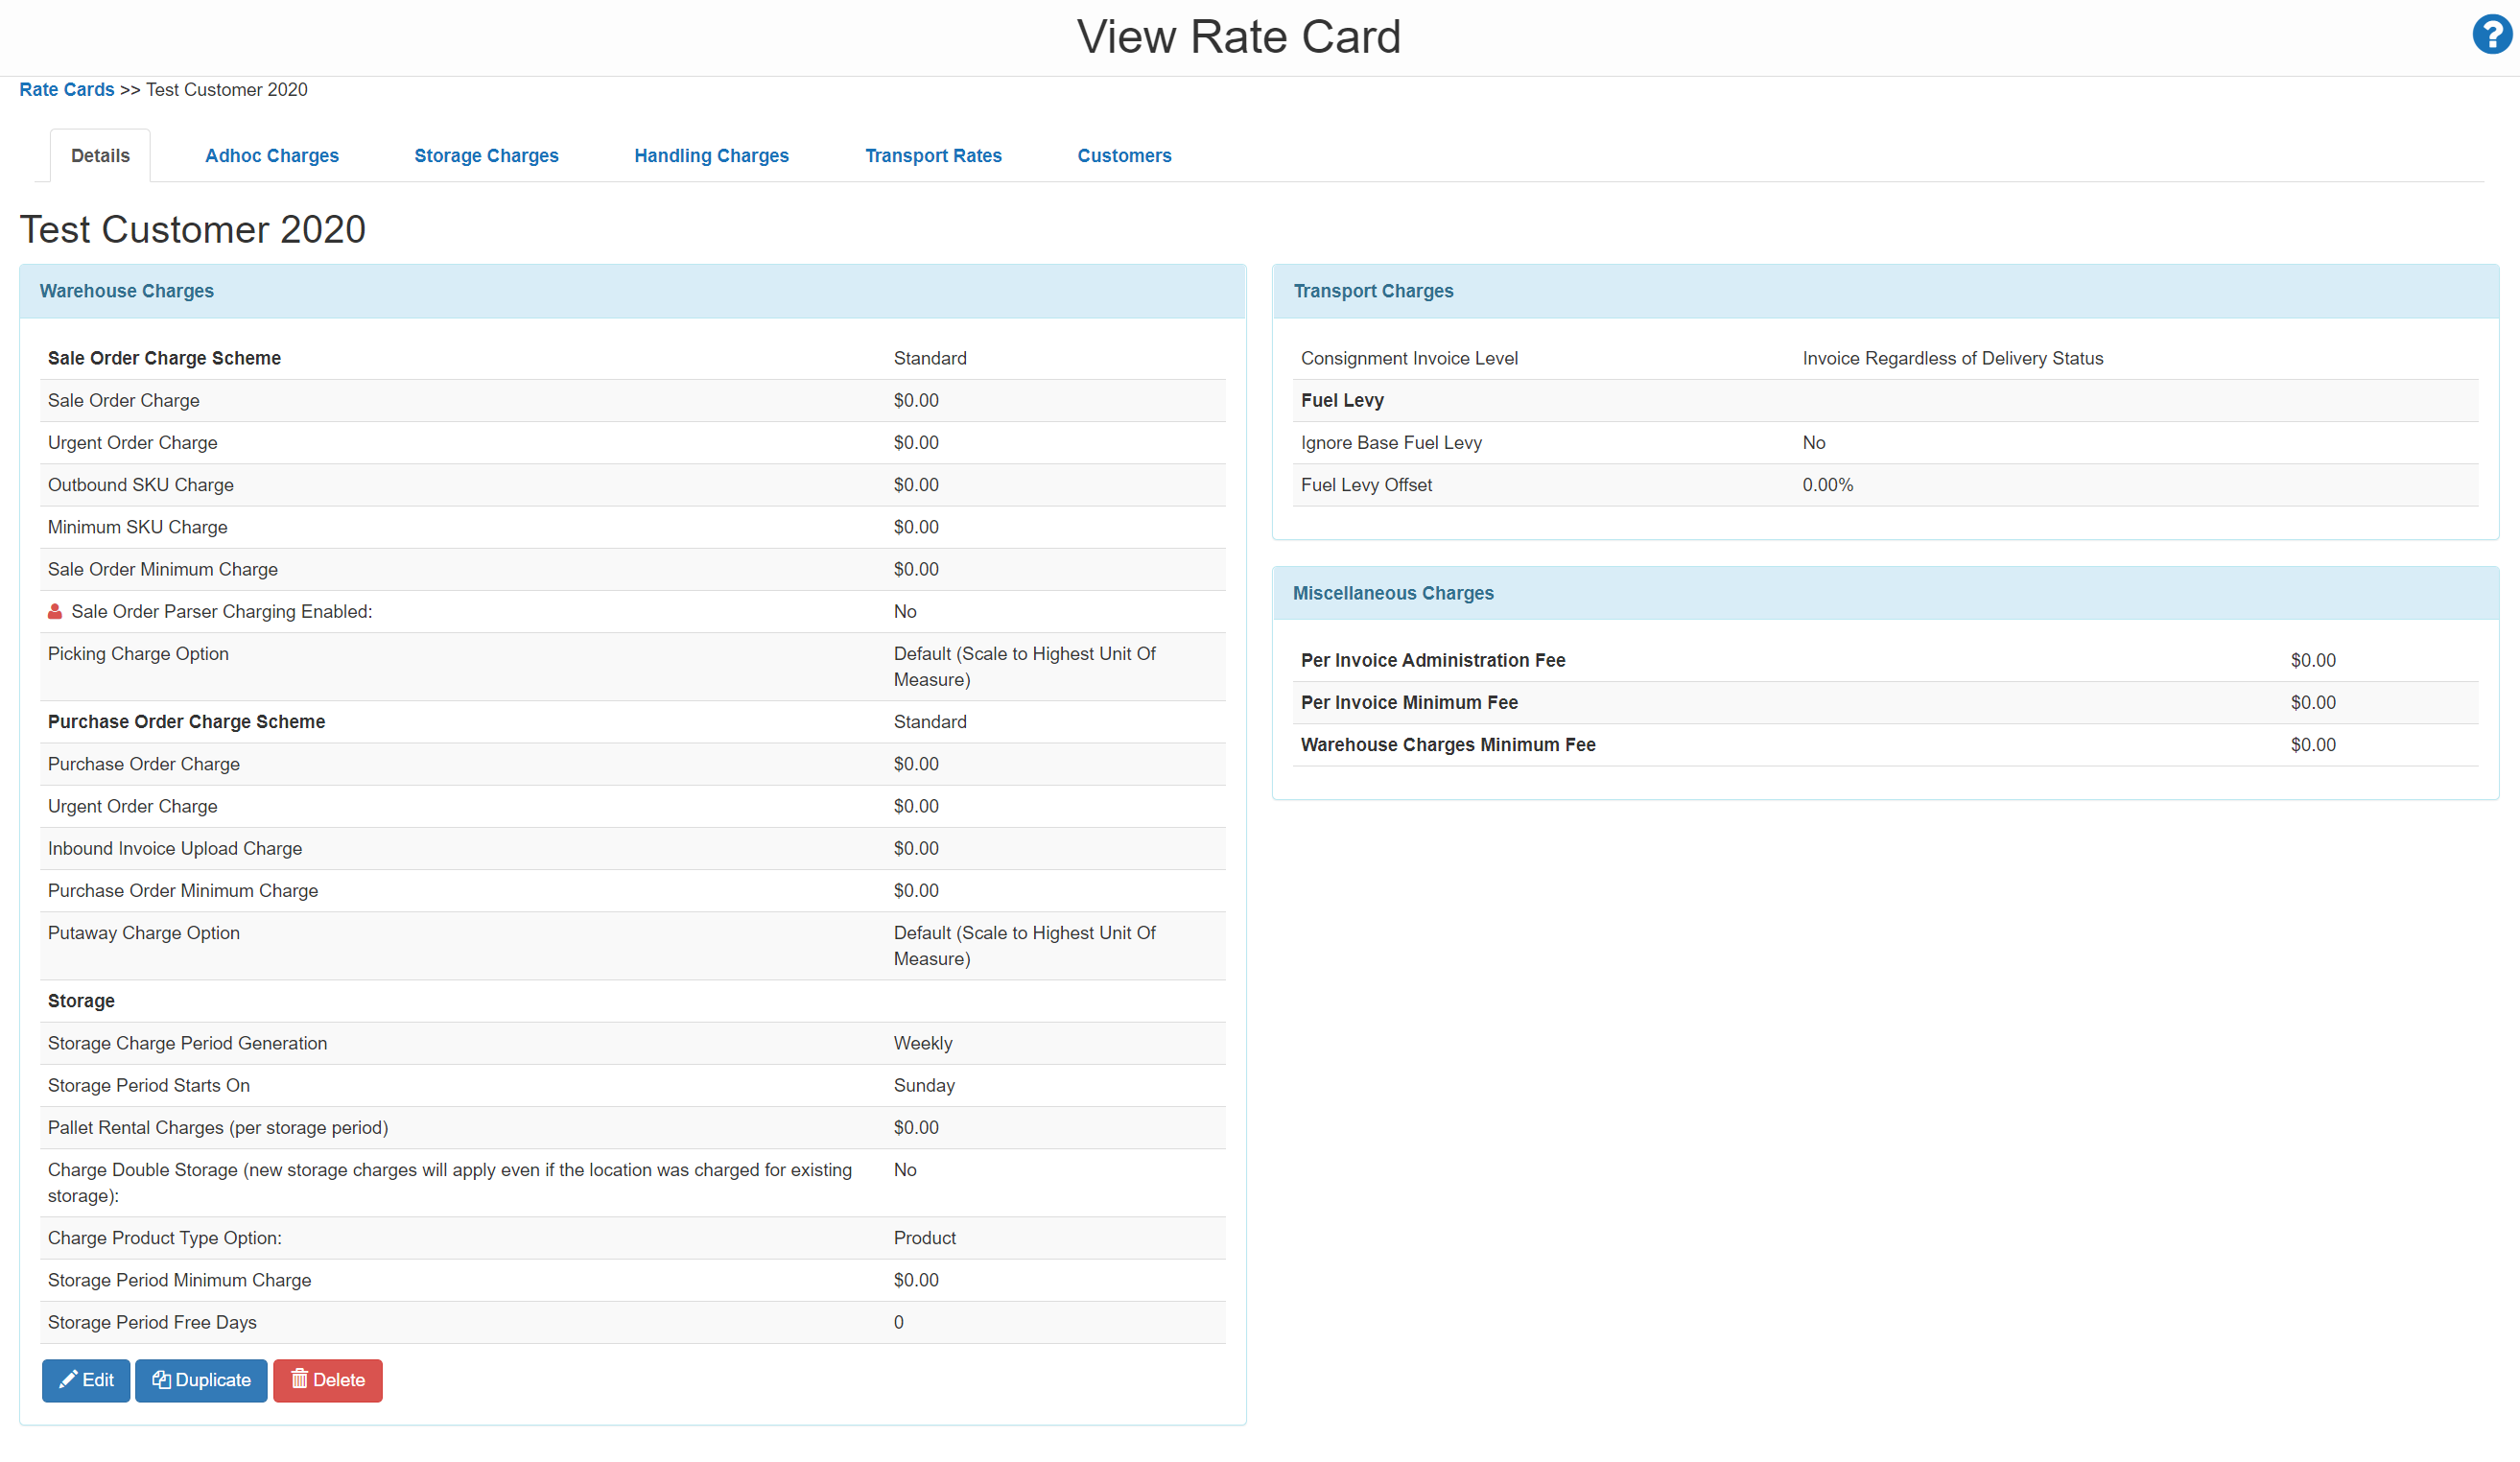
Task: Select the Storage Period Free Days row
Action: [632, 1322]
